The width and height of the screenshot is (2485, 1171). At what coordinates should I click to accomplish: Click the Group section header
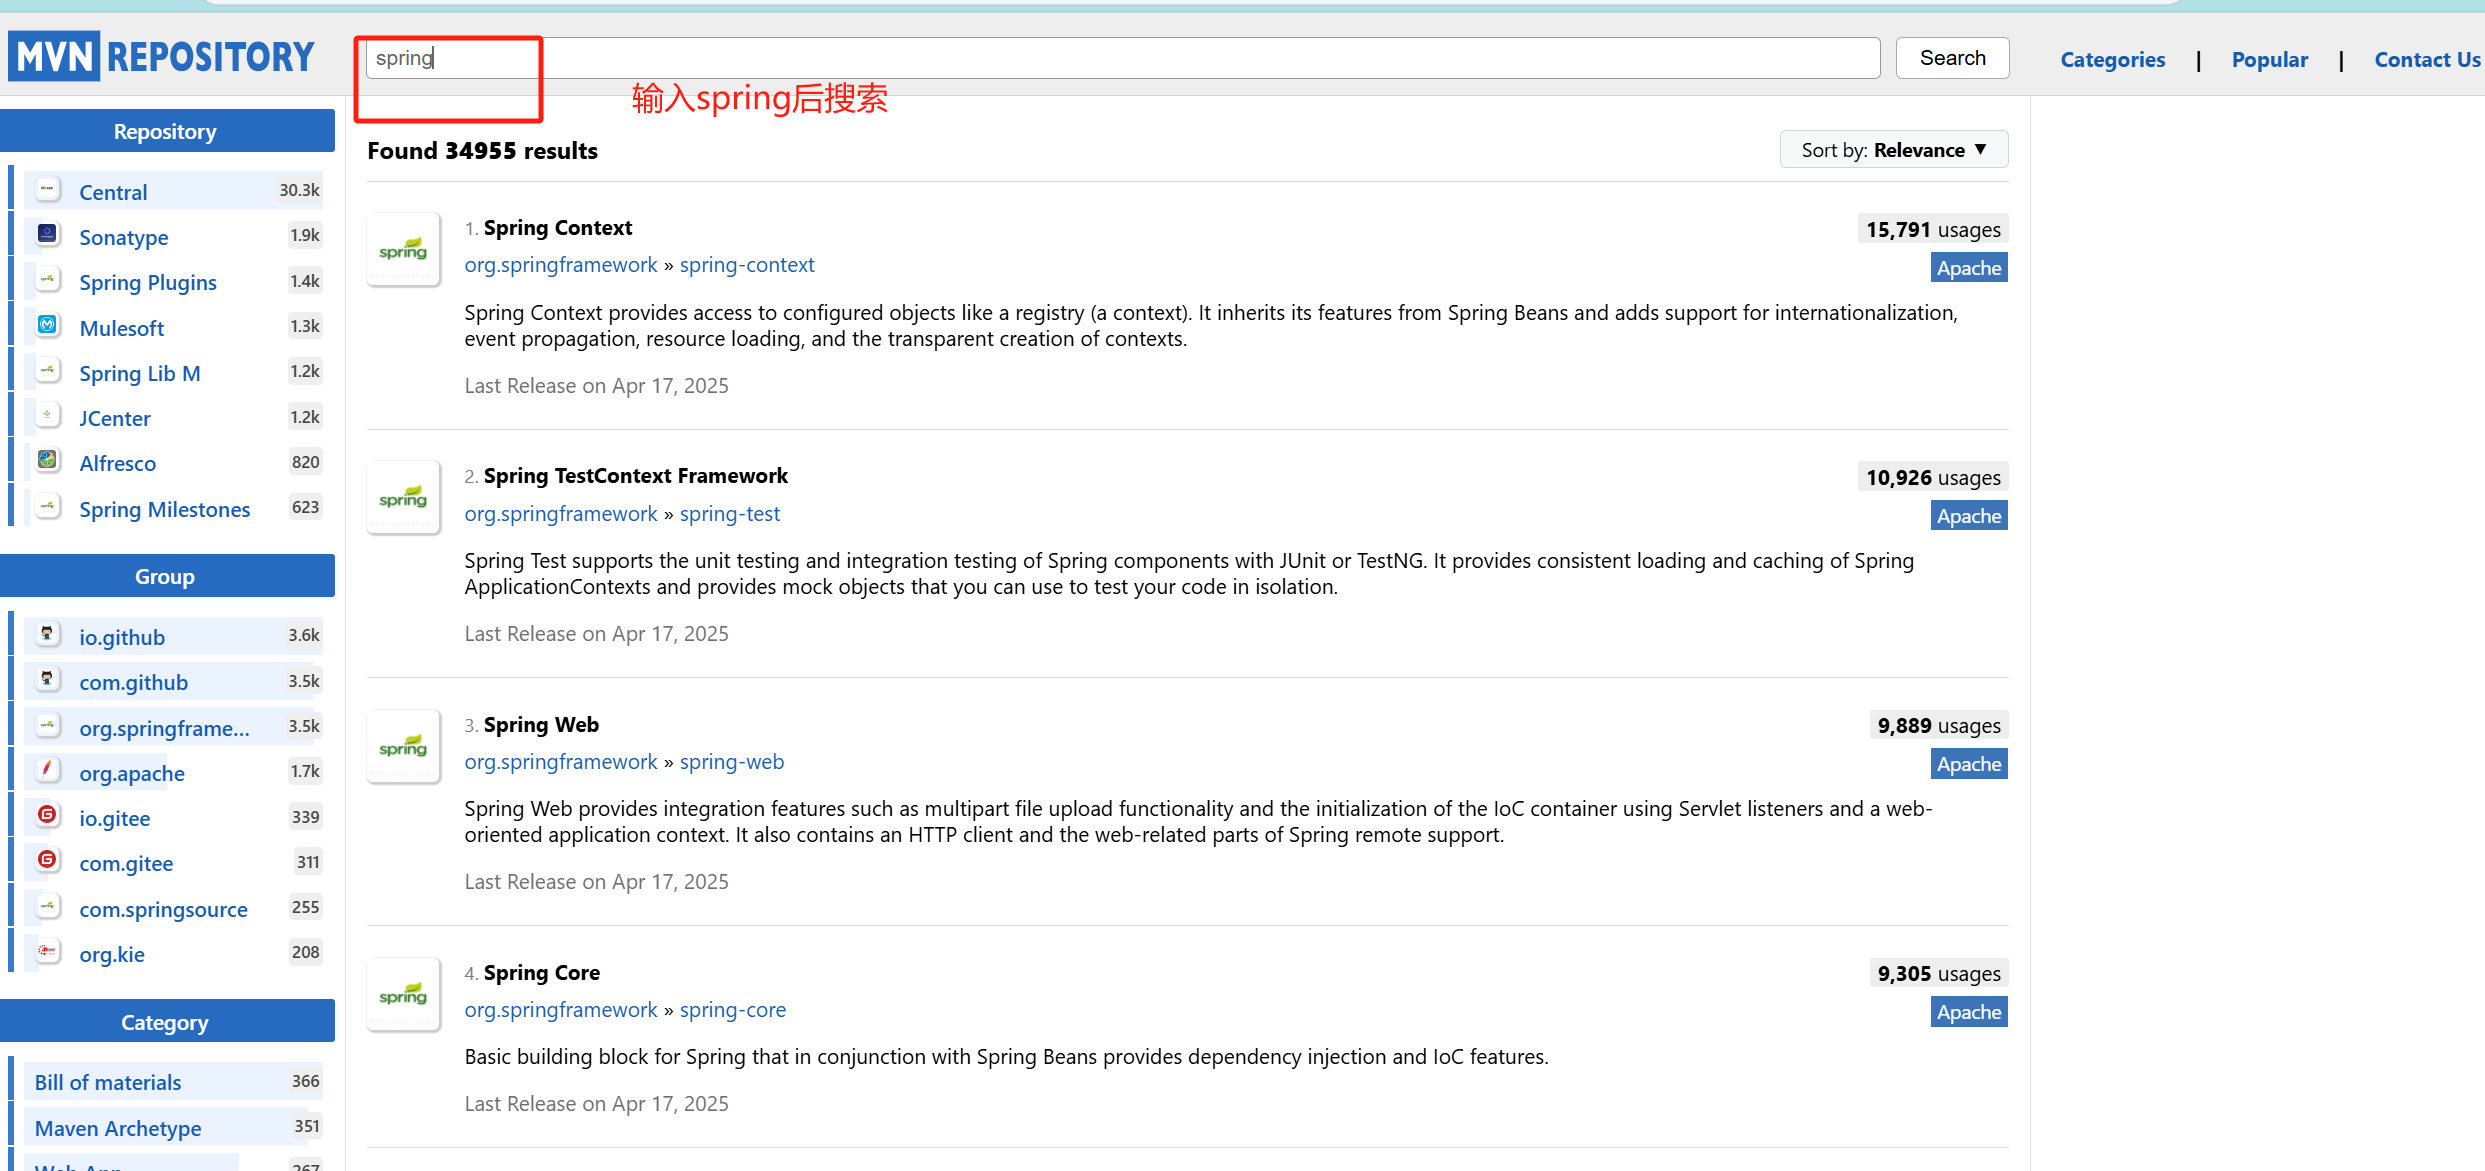167,576
